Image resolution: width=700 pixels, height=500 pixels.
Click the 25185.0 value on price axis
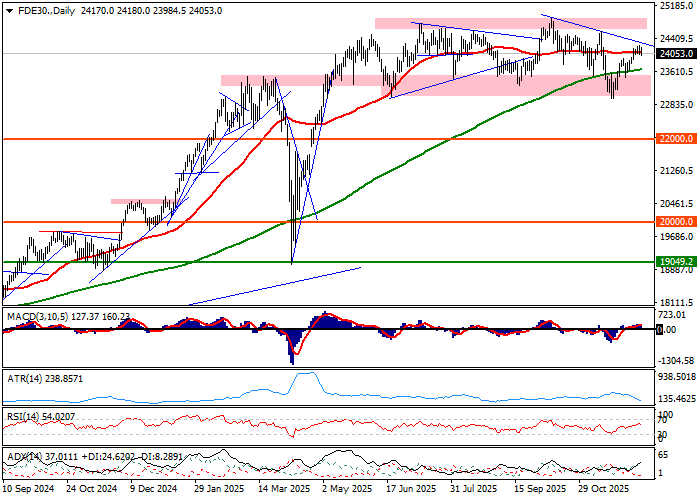coord(677,6)
